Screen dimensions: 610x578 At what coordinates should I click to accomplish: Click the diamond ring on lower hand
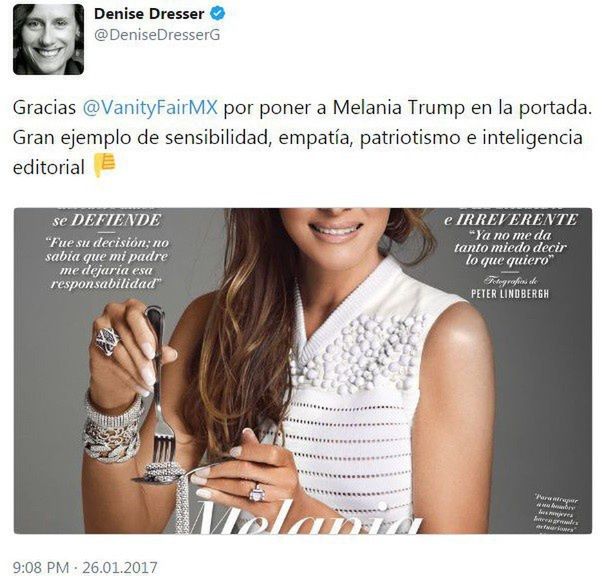[257, 493]
